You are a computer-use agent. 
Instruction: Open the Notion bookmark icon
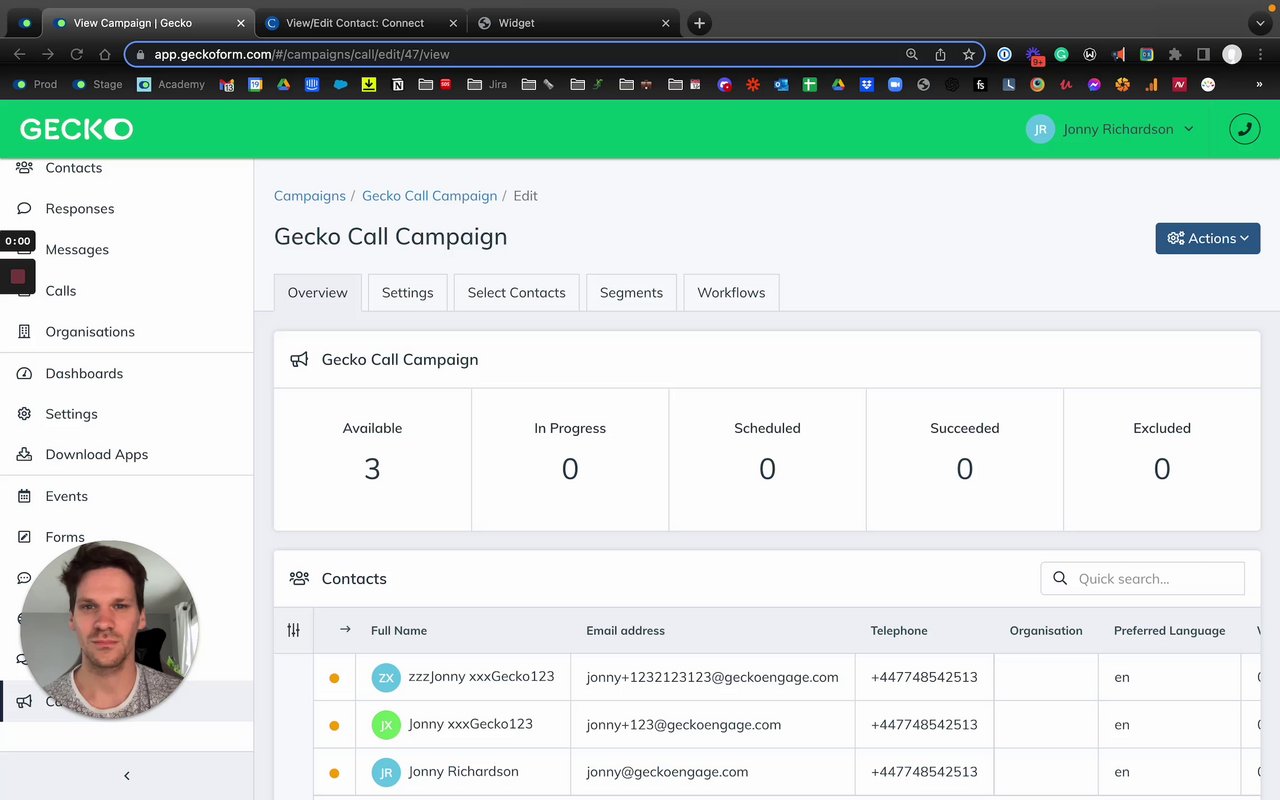coord(398,84)
